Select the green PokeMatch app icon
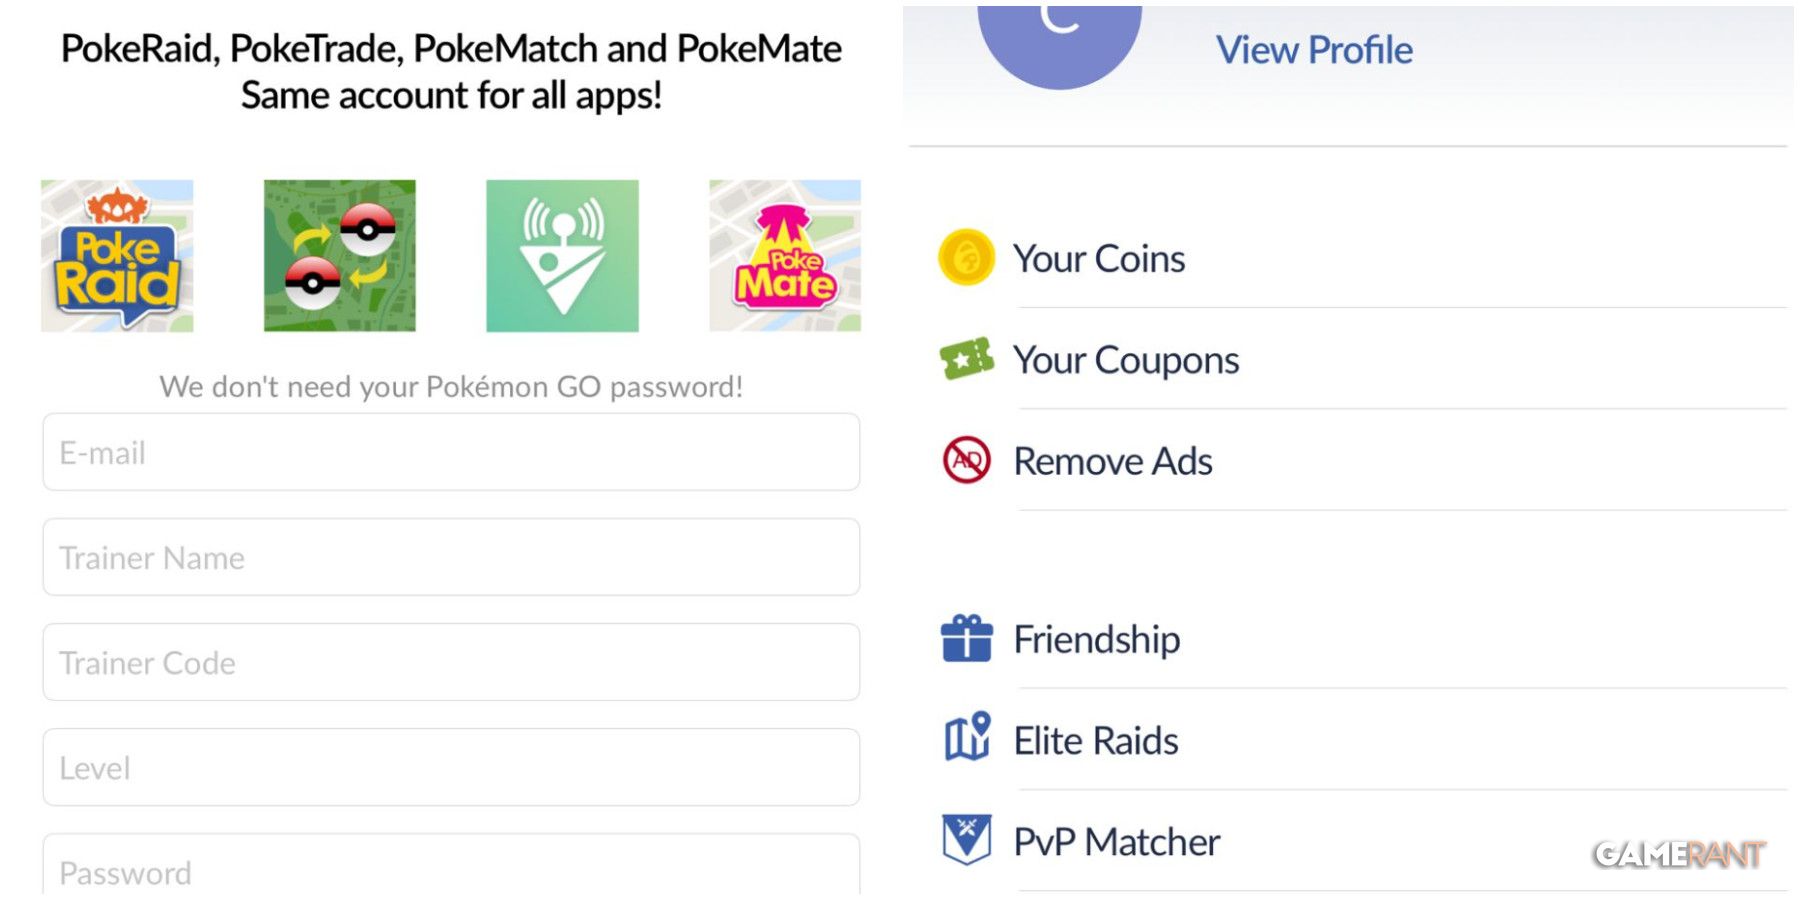 coord(562,255)
